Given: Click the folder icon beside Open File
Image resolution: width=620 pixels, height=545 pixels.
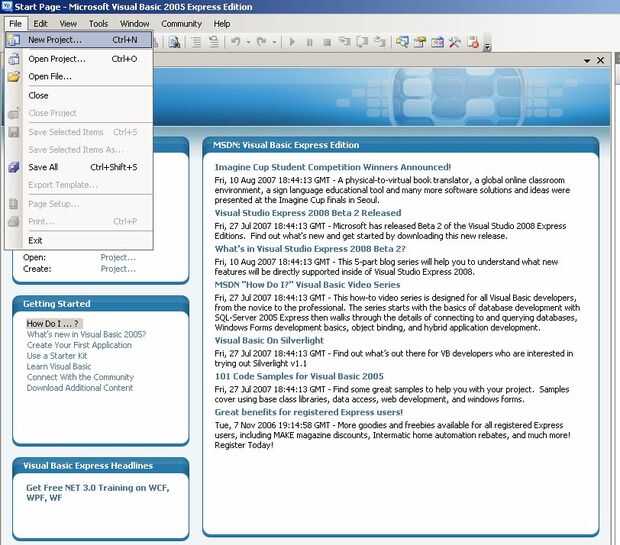Looking at the screenshot, I should pos(14,76).
